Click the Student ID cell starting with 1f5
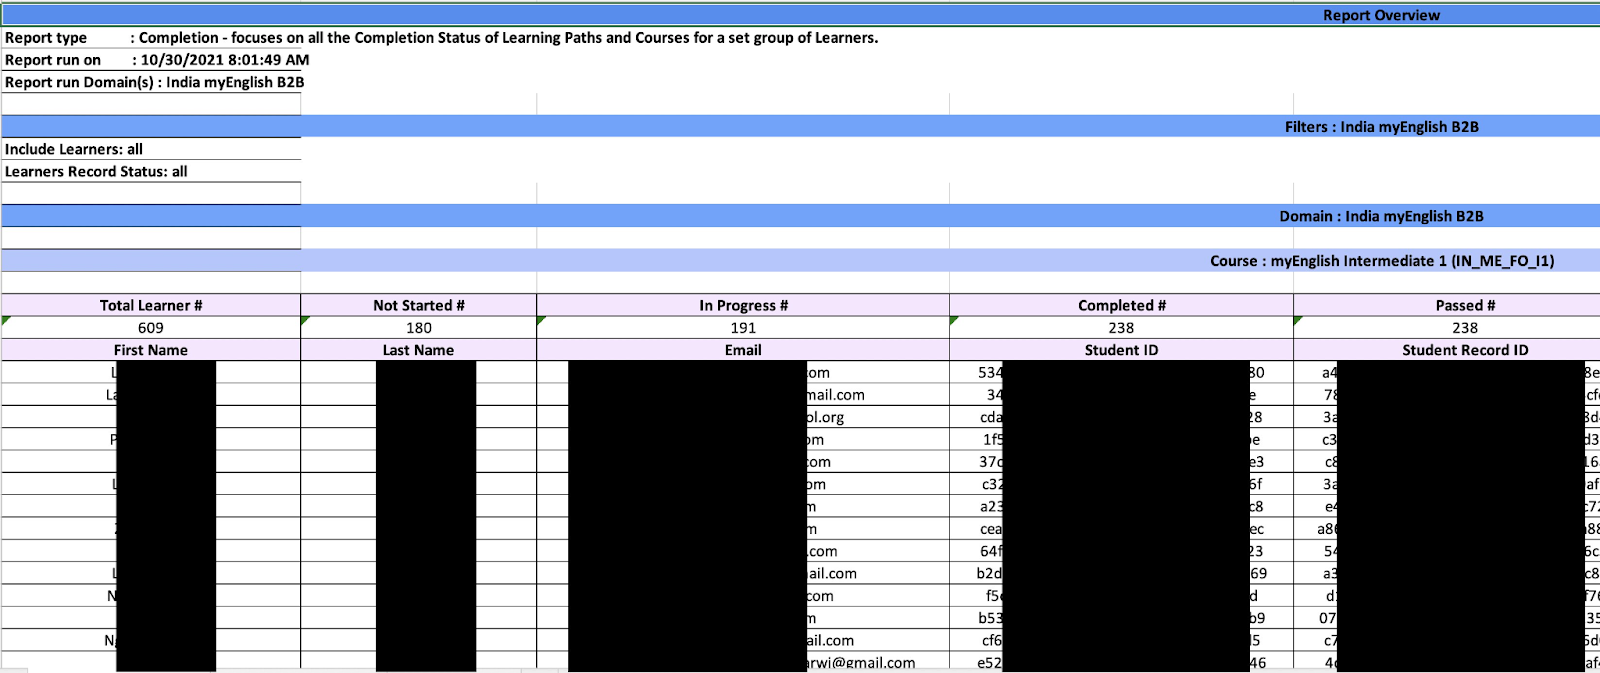 pos(1121,439)
